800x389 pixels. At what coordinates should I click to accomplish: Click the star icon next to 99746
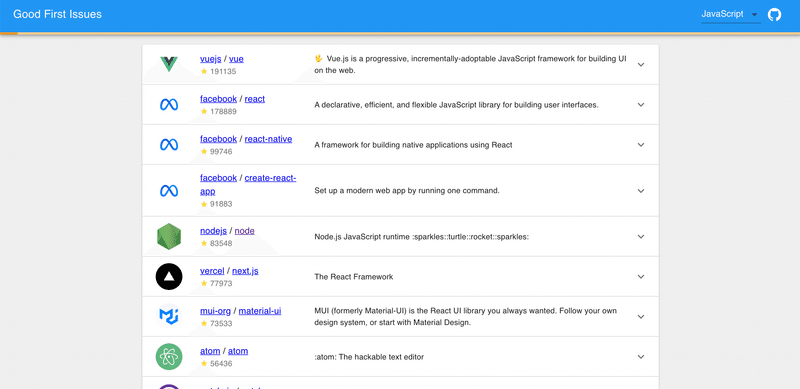204,152
